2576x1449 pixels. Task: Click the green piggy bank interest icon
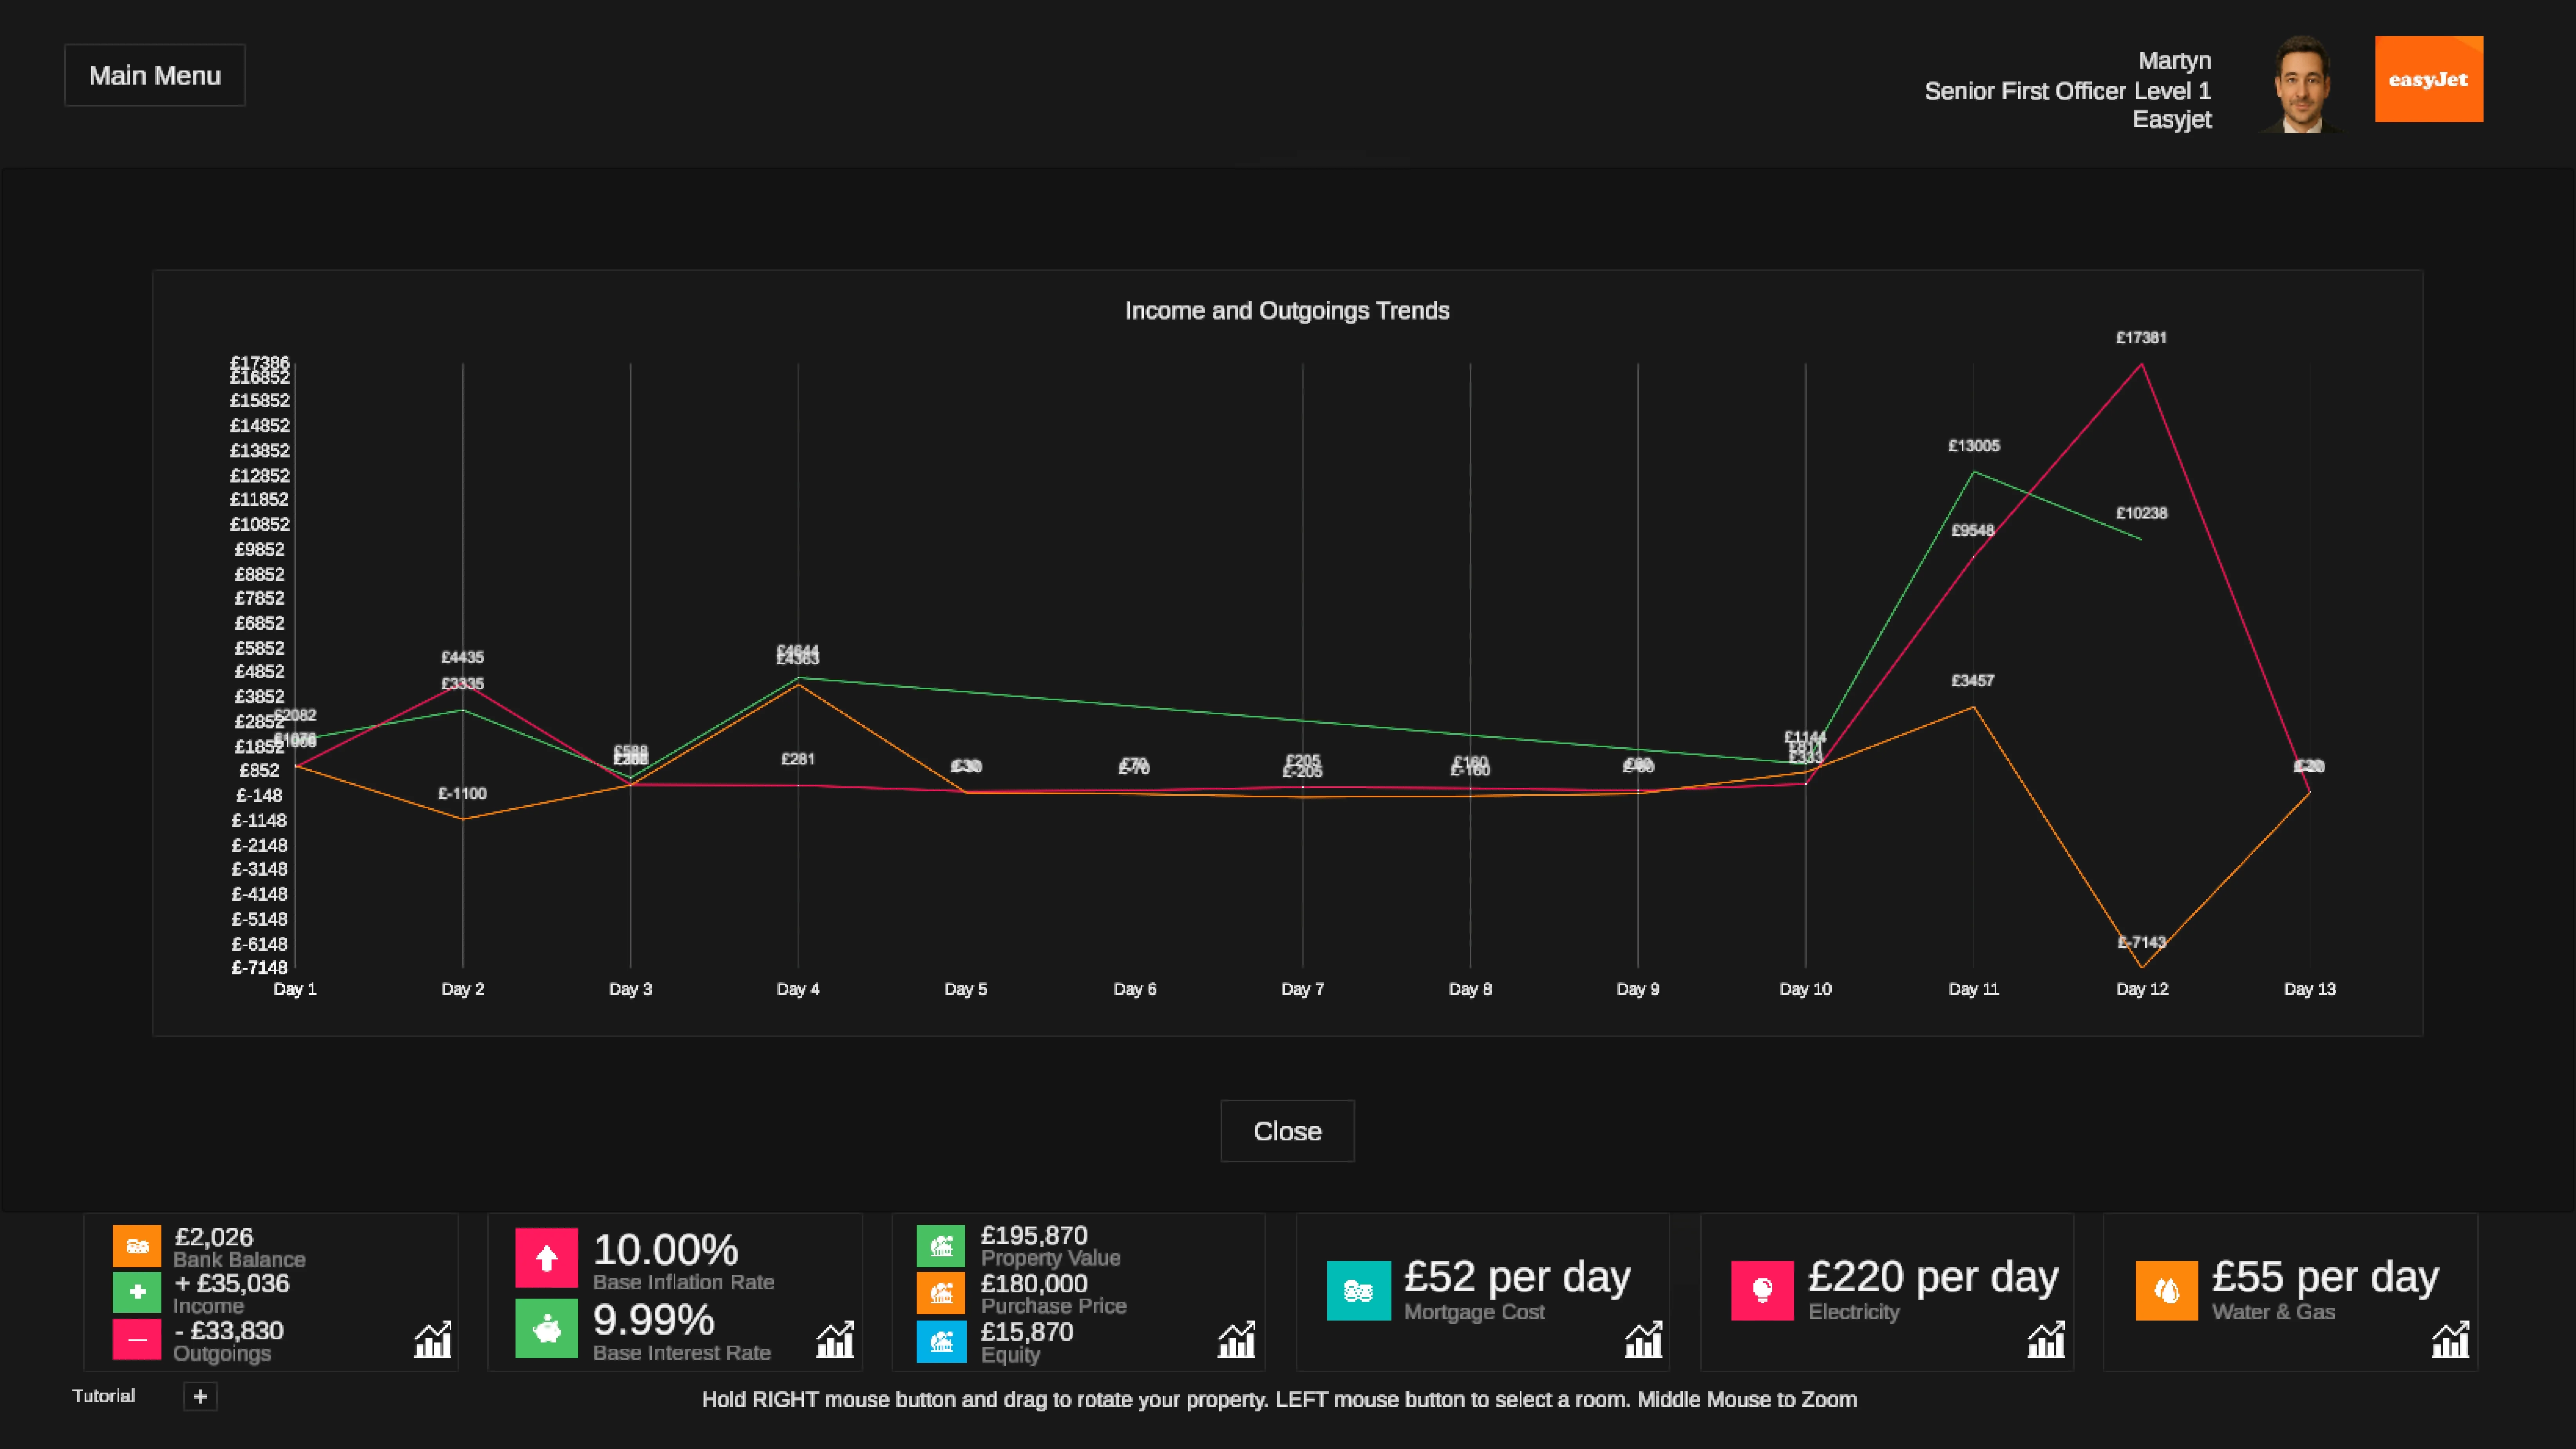click(546, 1328)
